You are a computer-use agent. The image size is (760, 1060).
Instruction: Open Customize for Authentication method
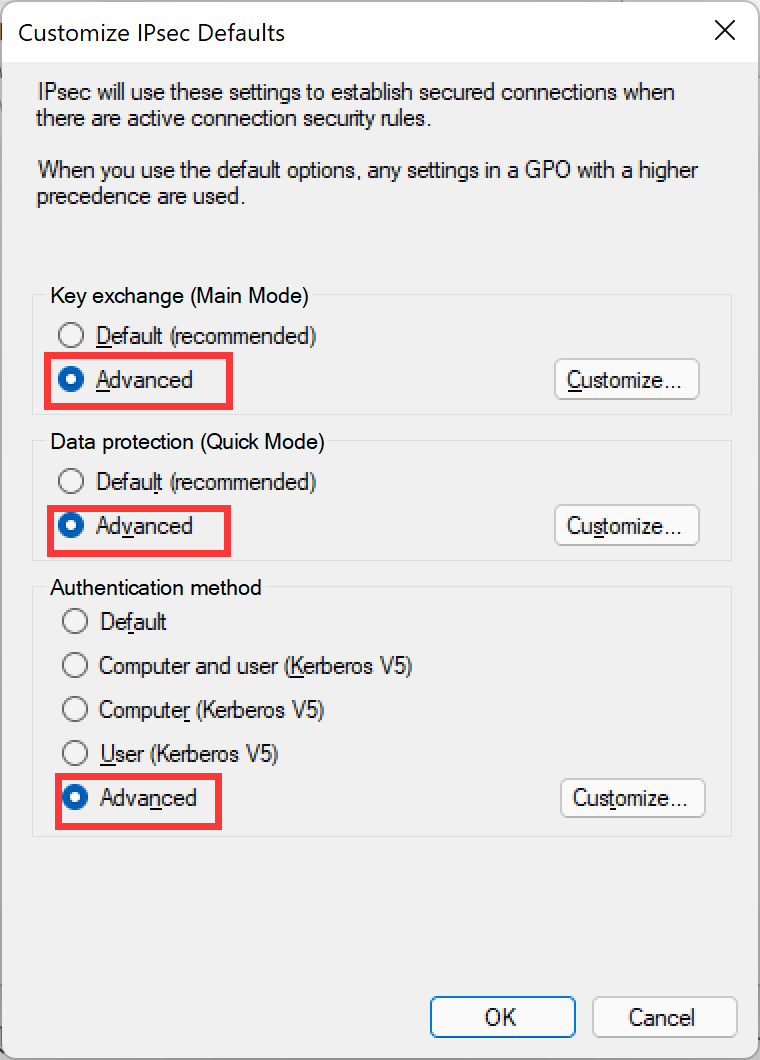pyautogui.click(x=632, y=798)
